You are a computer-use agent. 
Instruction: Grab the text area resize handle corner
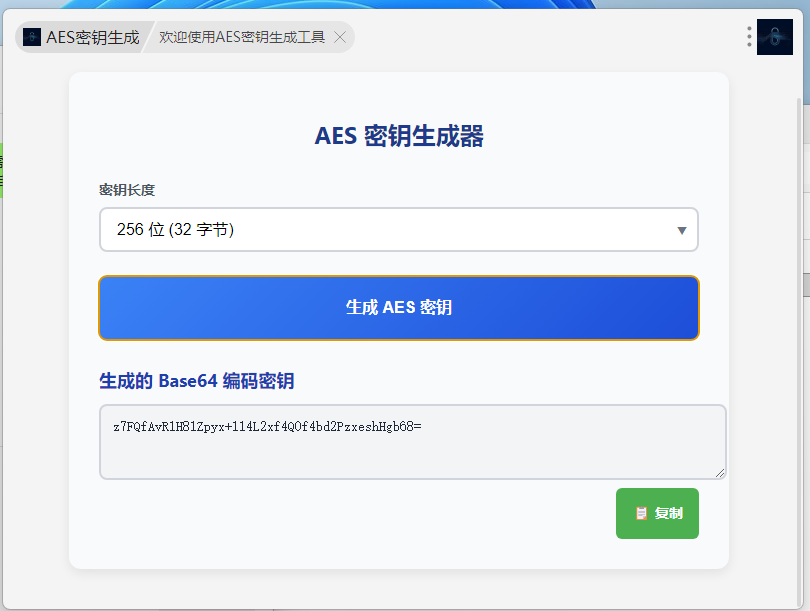click(720, 473)
